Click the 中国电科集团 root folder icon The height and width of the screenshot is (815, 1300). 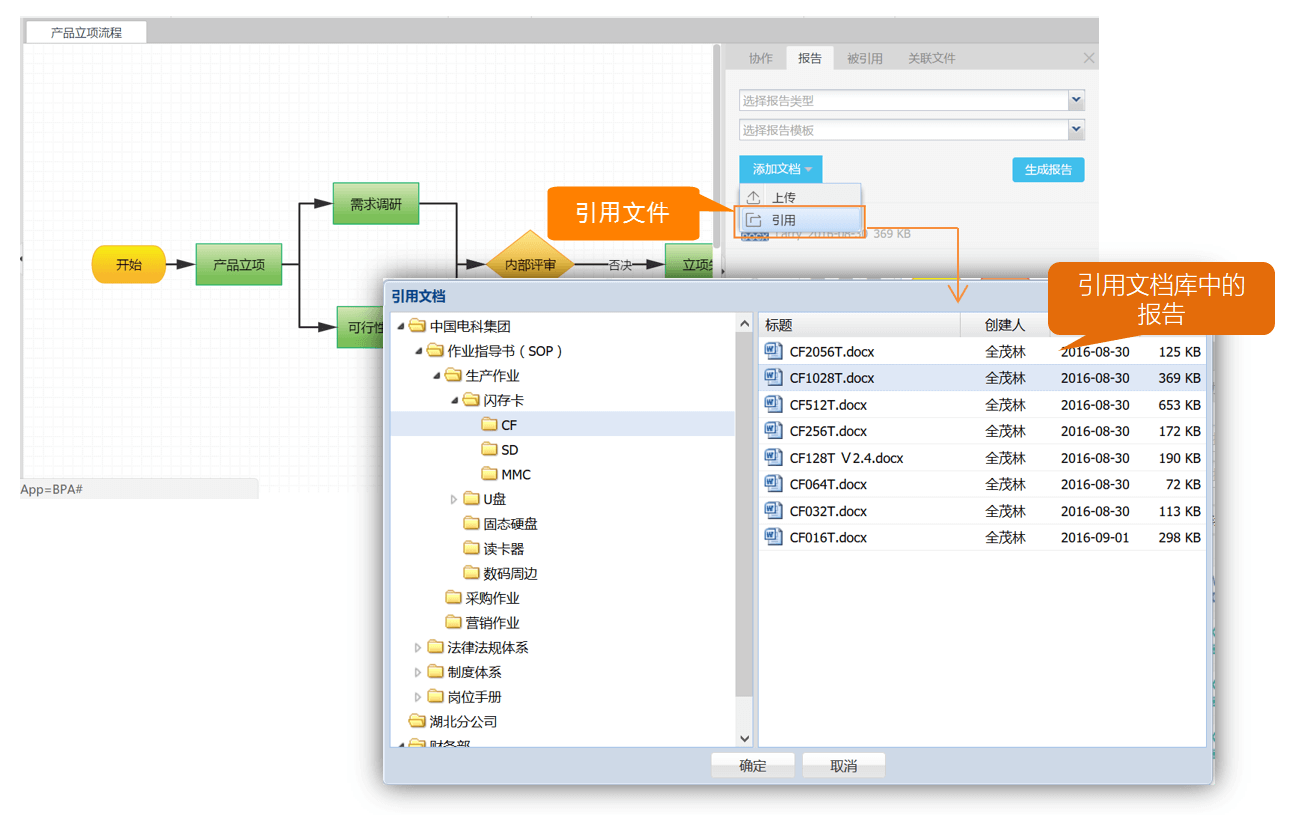pos(417,326)
